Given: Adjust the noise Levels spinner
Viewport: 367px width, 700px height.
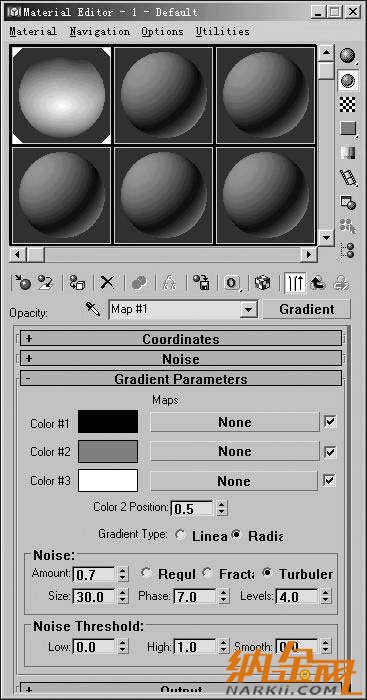Looking at the screenshot, I should click(x=326, y=596).
